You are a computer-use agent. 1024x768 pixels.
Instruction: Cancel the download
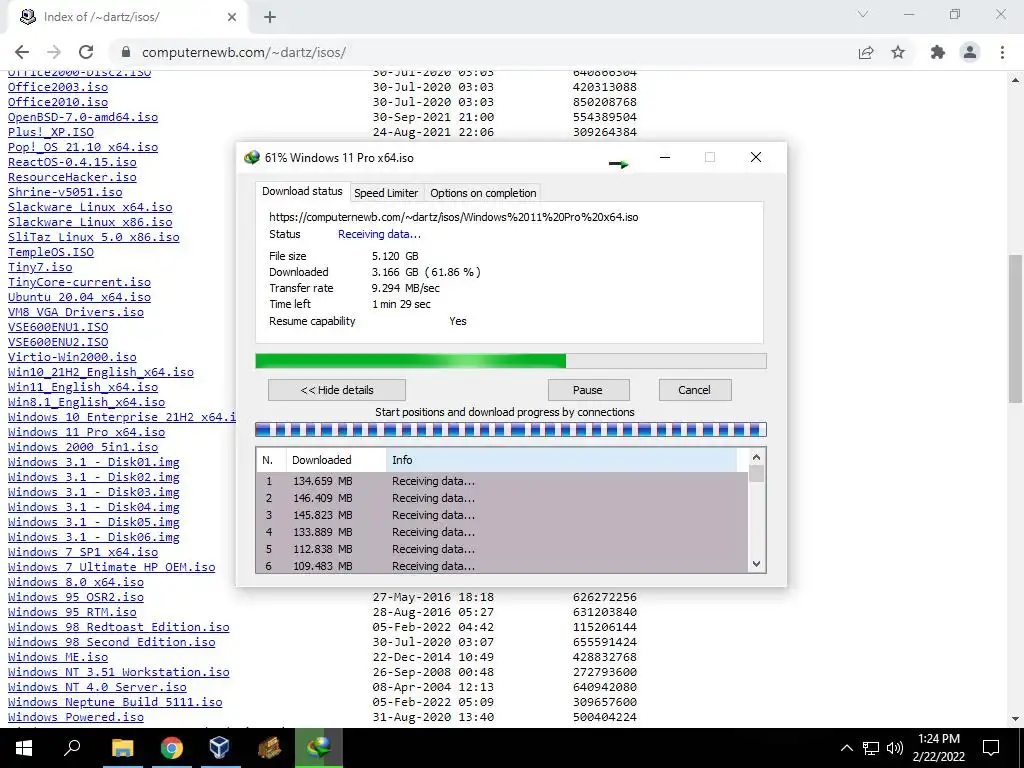pyautogui.click(x=695, y=390)
